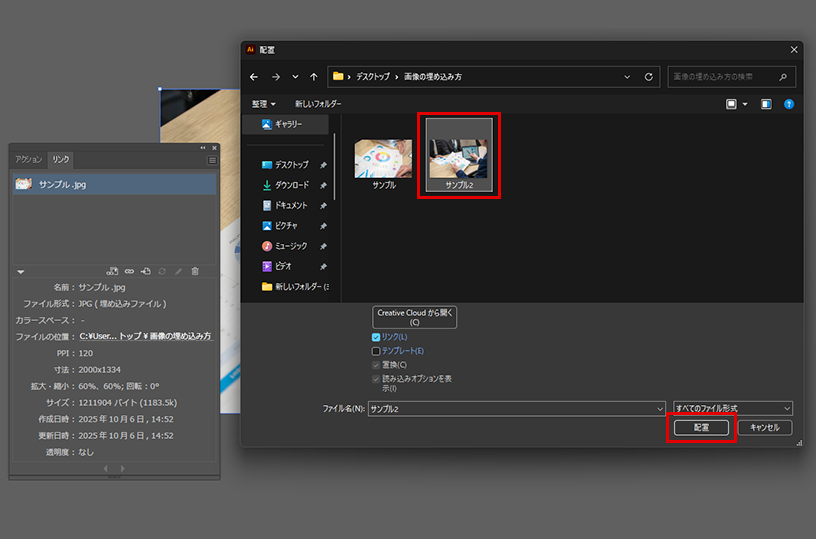The height and width of the screenshot is (539, 816).
Task: Toggle the 置換(C) checkbox
Action: click(376, 365)
